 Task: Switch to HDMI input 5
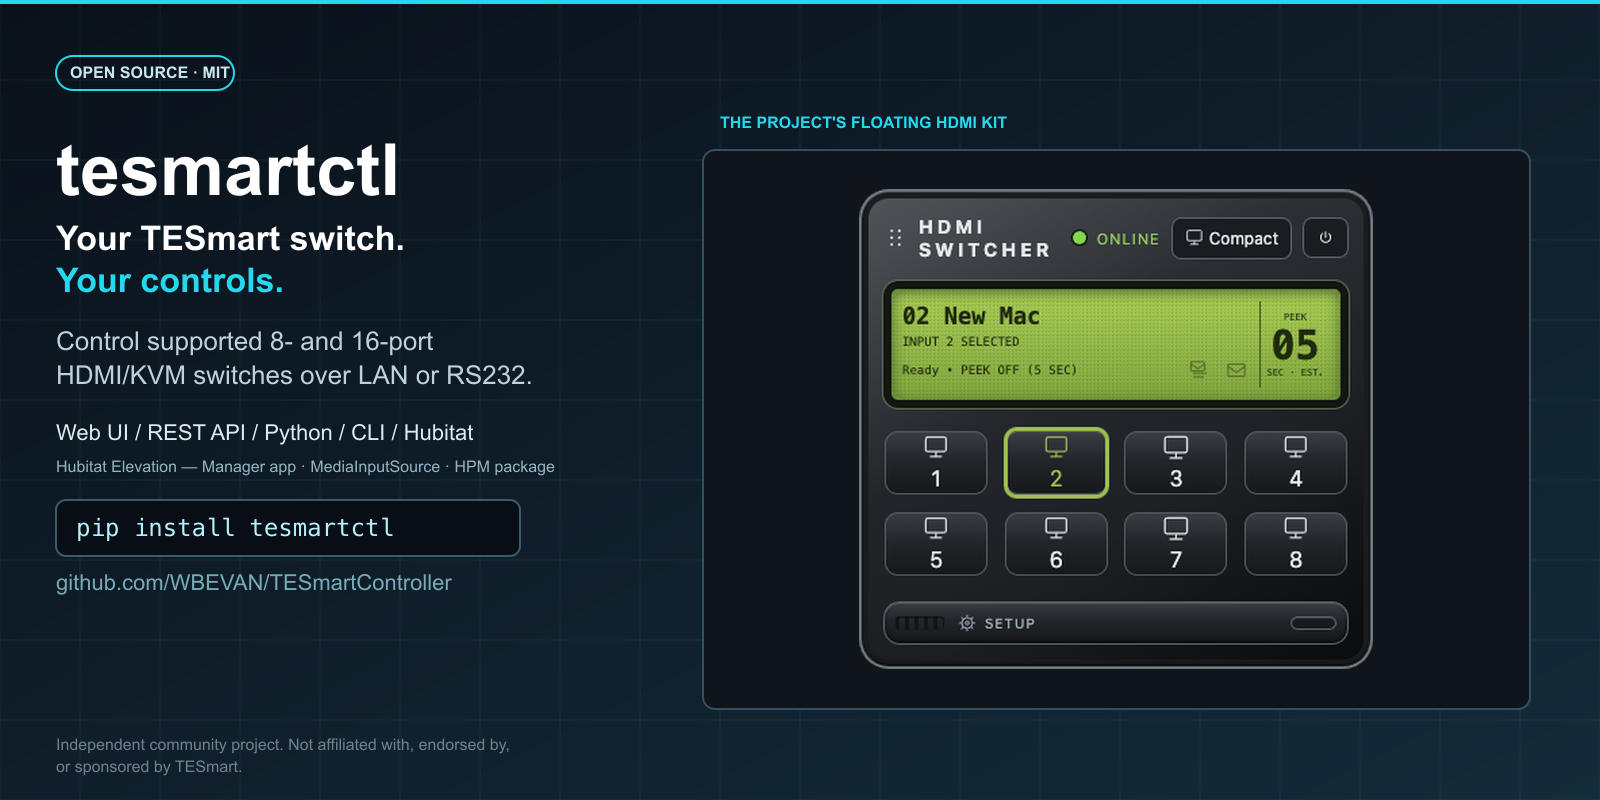coord(936,544)
